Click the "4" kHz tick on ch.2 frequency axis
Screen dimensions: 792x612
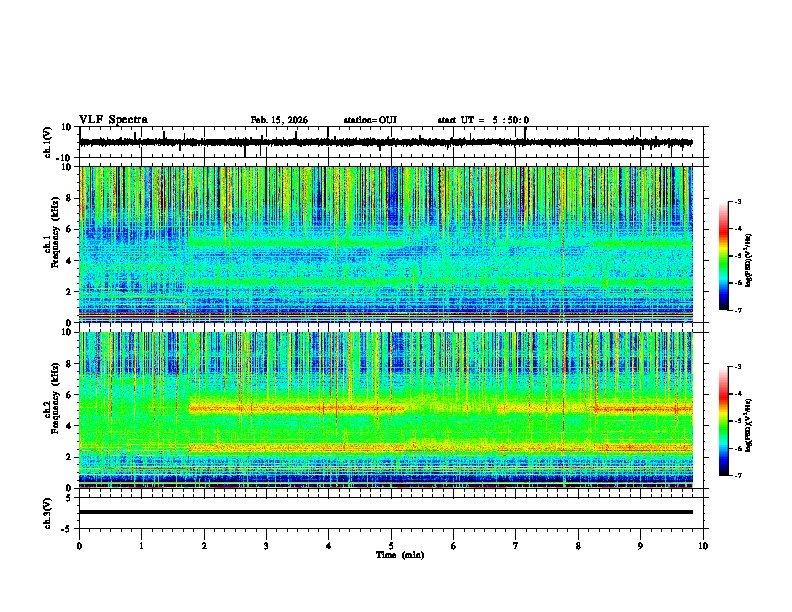click(x=70, y=426)
